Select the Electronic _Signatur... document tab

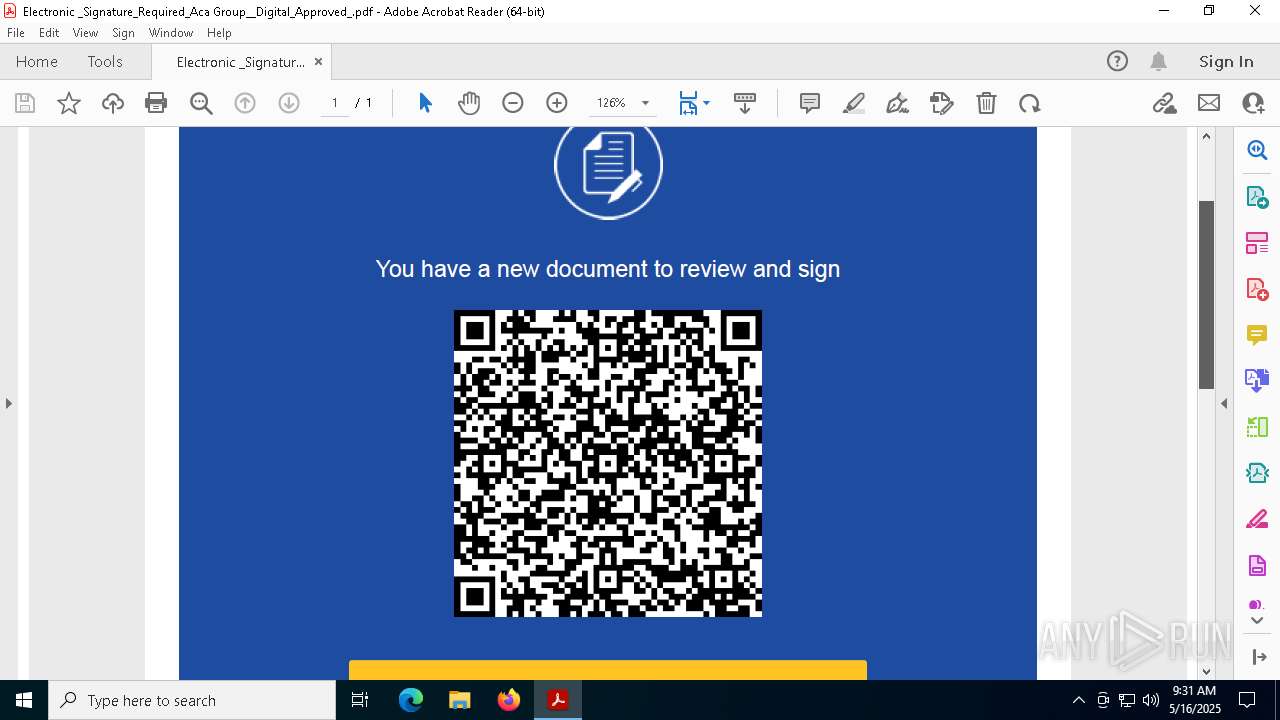click(241, 62)
